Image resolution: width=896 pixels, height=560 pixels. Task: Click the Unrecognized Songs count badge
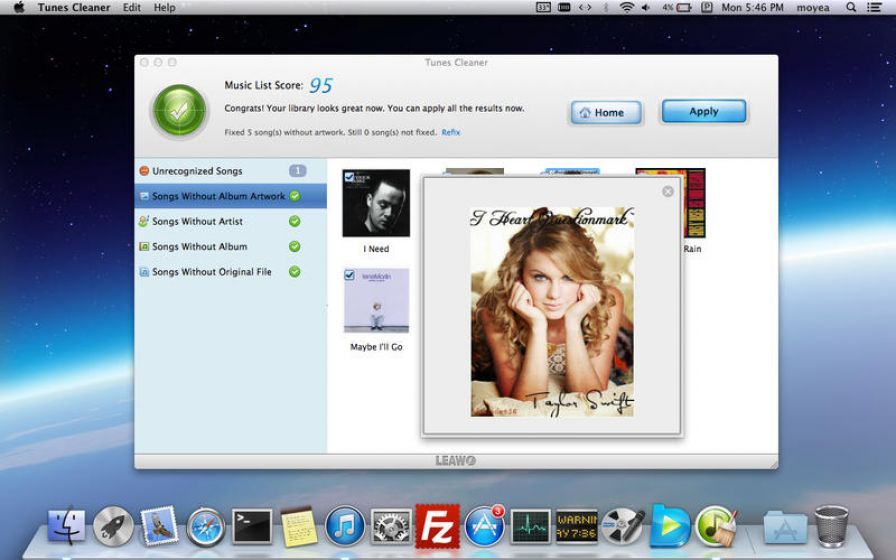(x=297, y=171)
